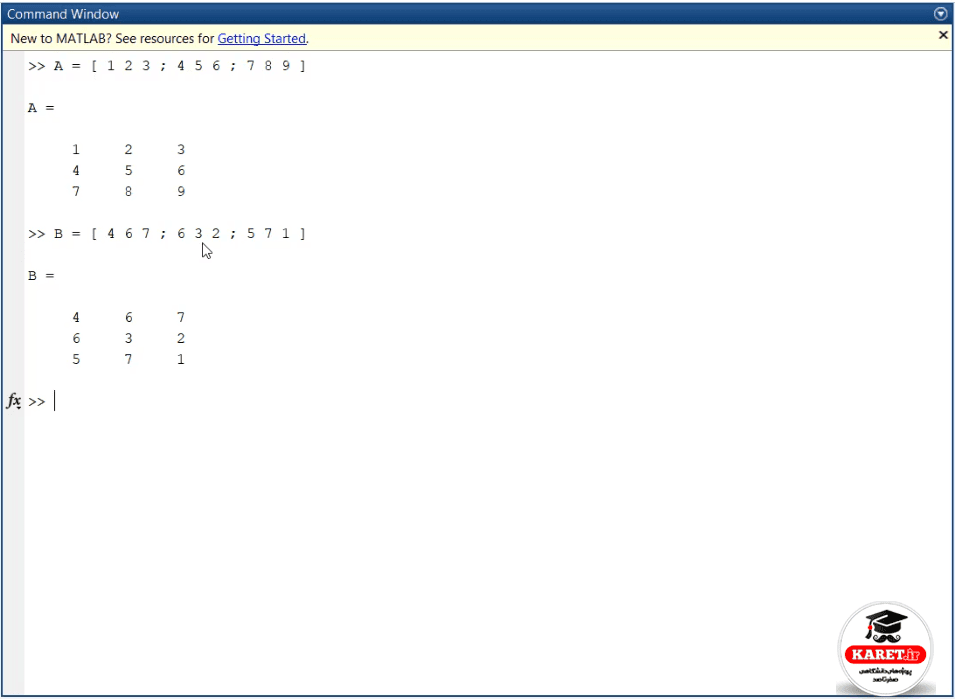The image size is (955, 699).
Task: Click value 1 in matrix B output
Action: pos(181,360)
